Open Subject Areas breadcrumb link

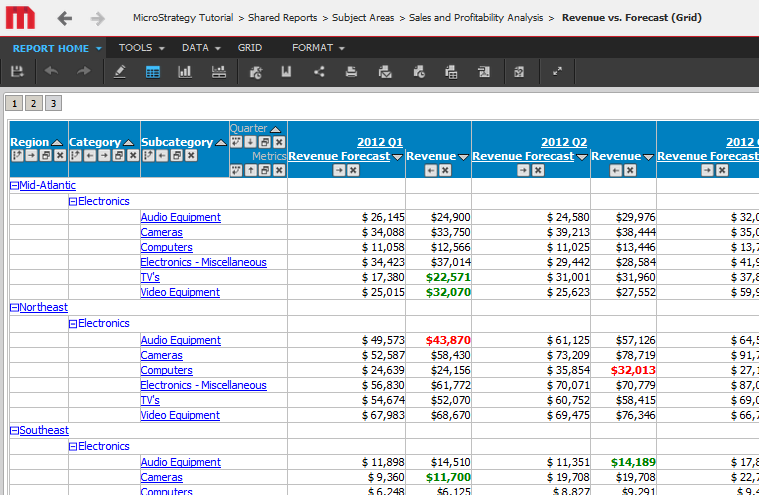tap(363, 18)
